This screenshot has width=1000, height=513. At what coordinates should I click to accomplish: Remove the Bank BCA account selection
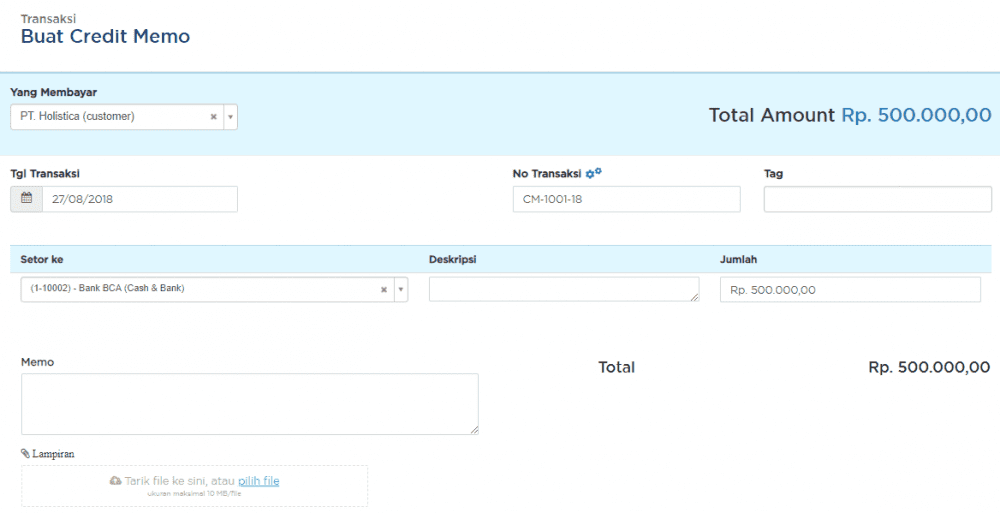pos(383,290)
